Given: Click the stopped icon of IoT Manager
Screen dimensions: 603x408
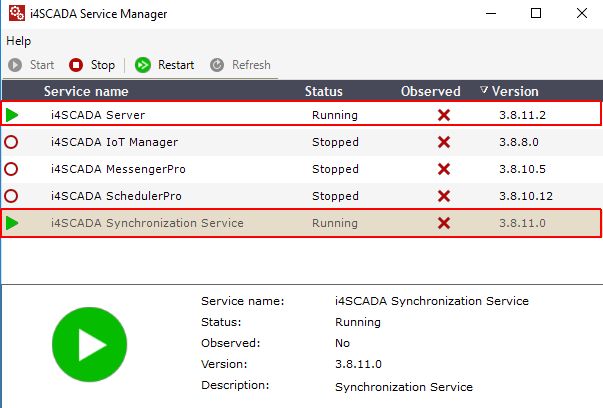Looking at the screenshot, I should coord(11,142).
